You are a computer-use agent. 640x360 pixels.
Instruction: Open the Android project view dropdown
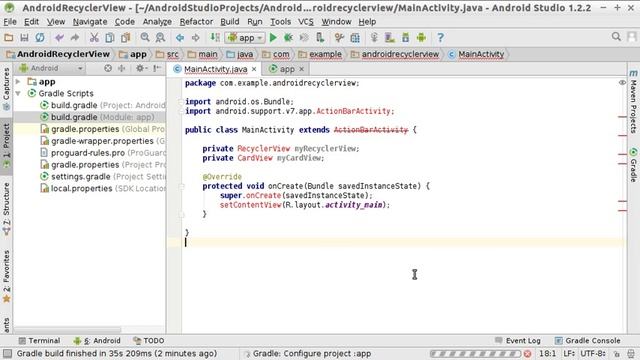pos(51,68)
